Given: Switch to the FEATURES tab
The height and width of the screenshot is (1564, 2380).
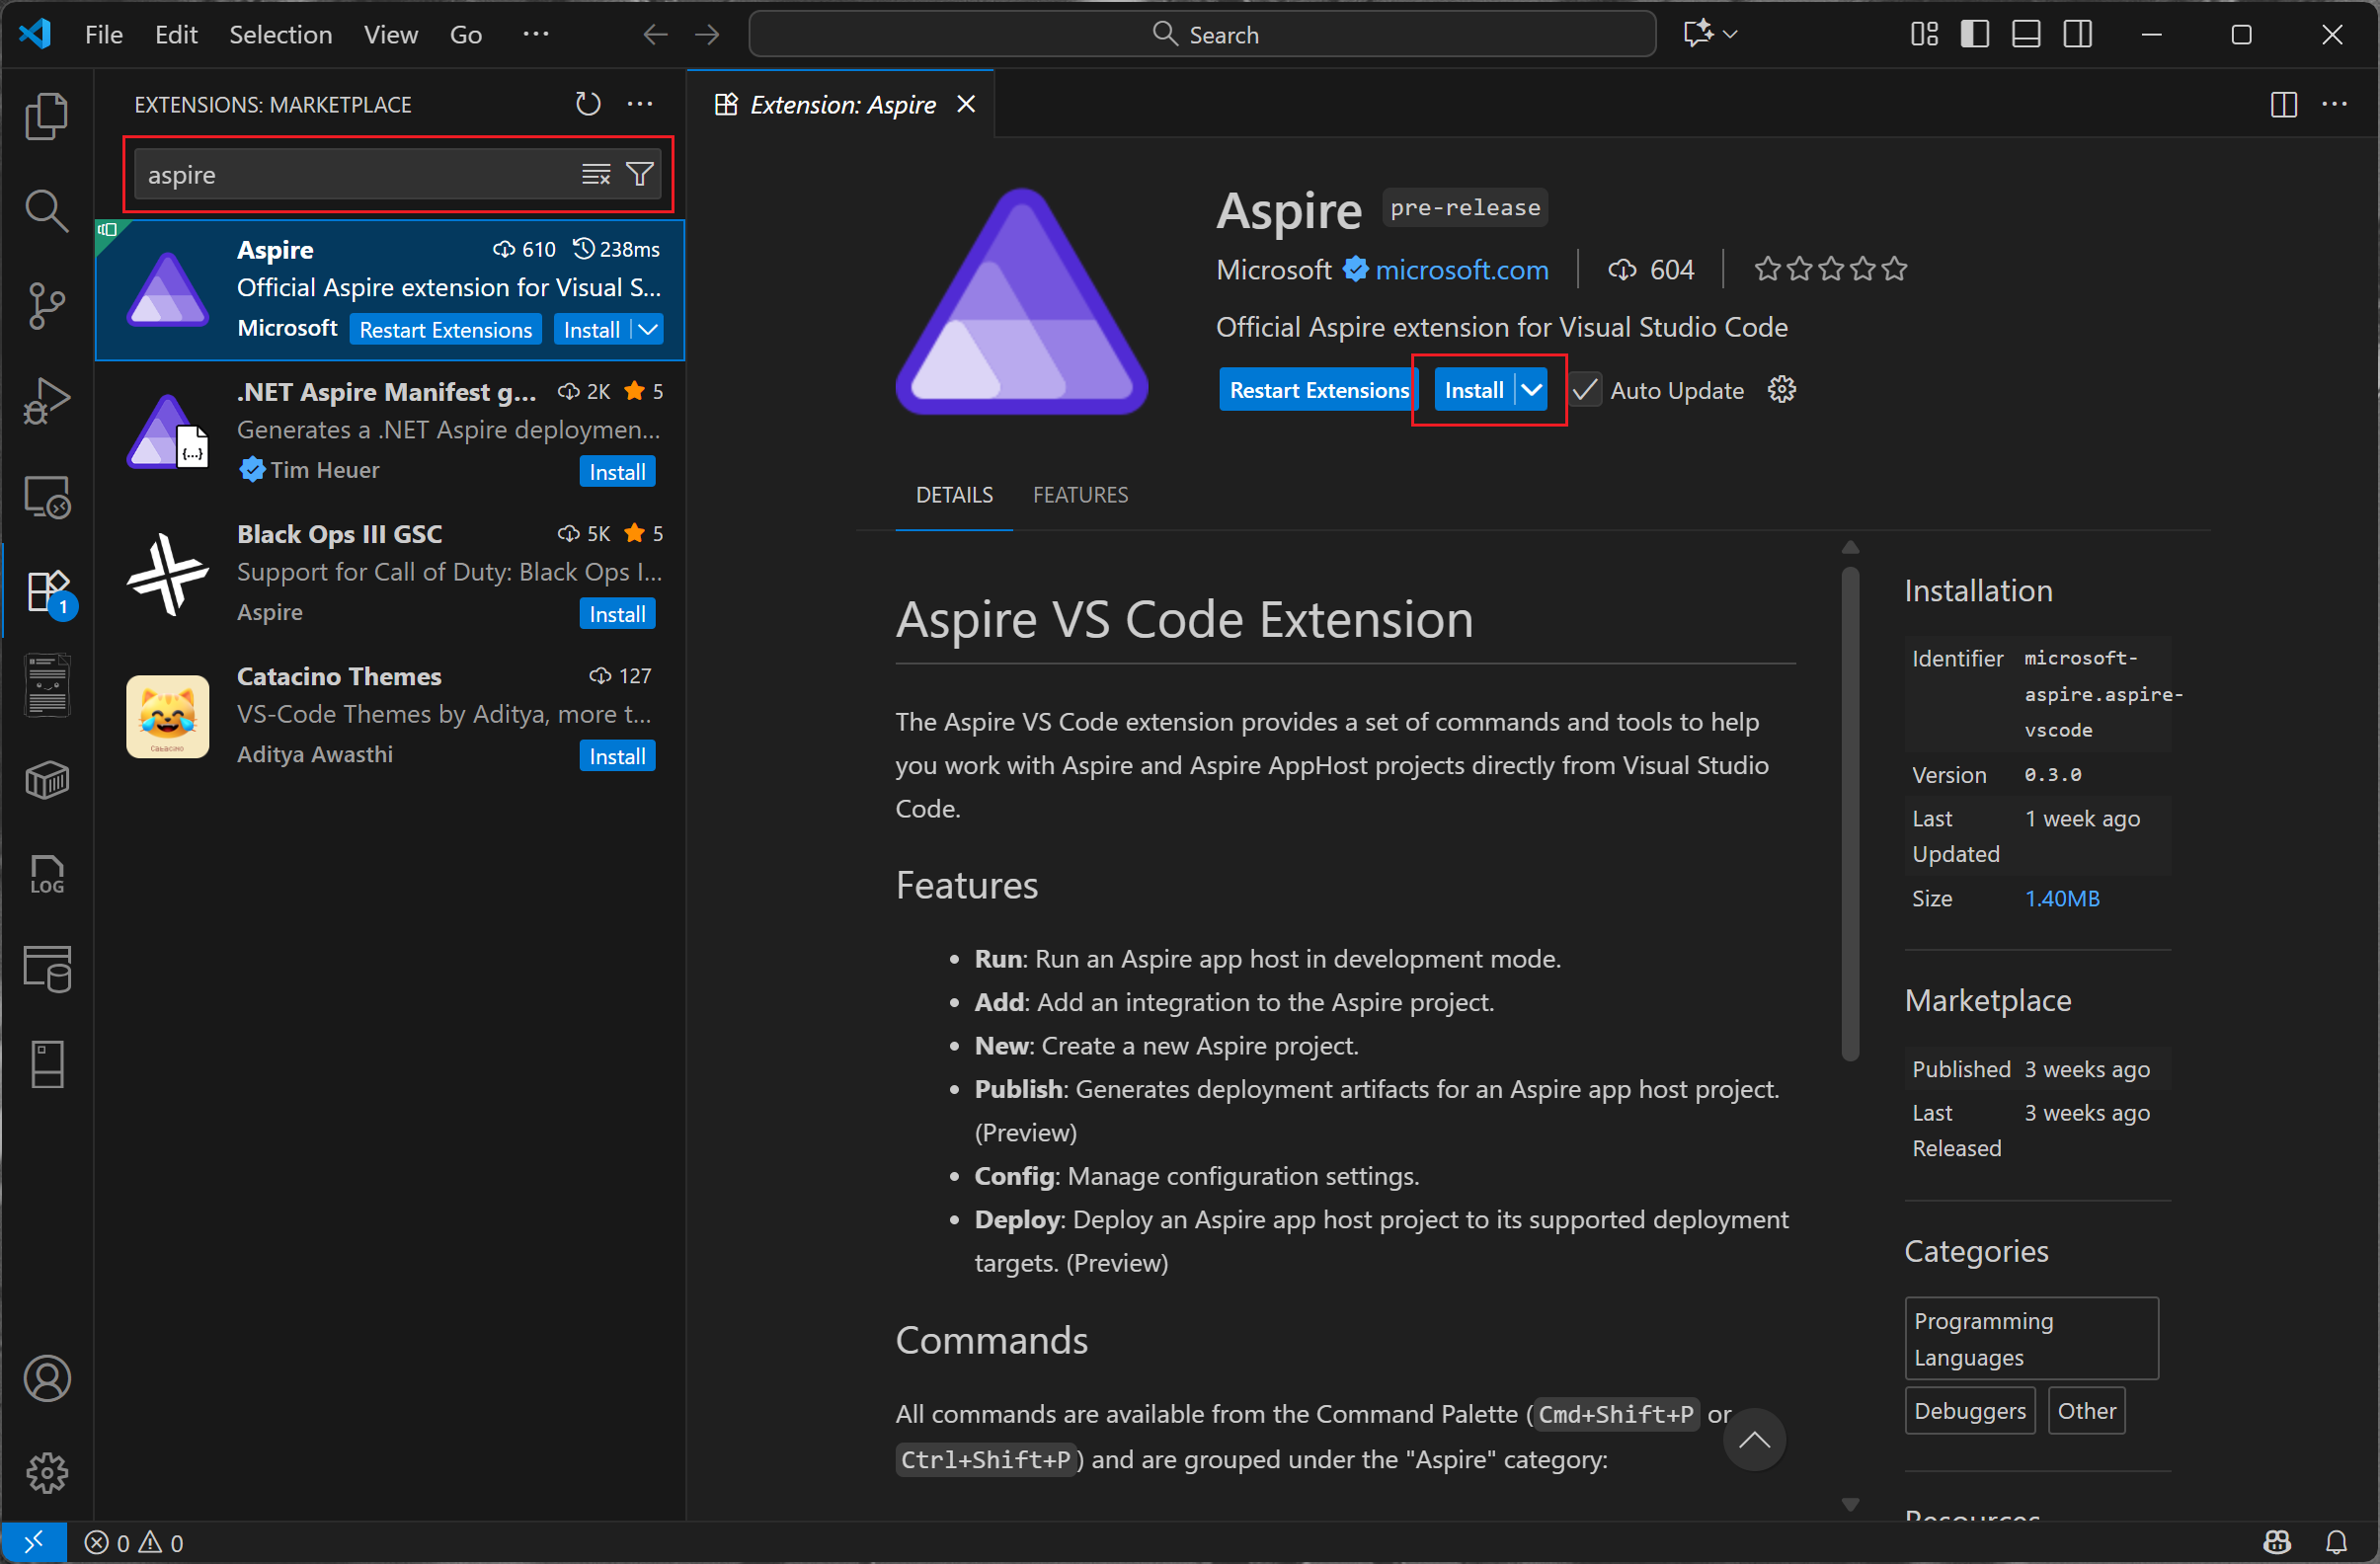Looking at the screenshot, I should coord(1080,495).
